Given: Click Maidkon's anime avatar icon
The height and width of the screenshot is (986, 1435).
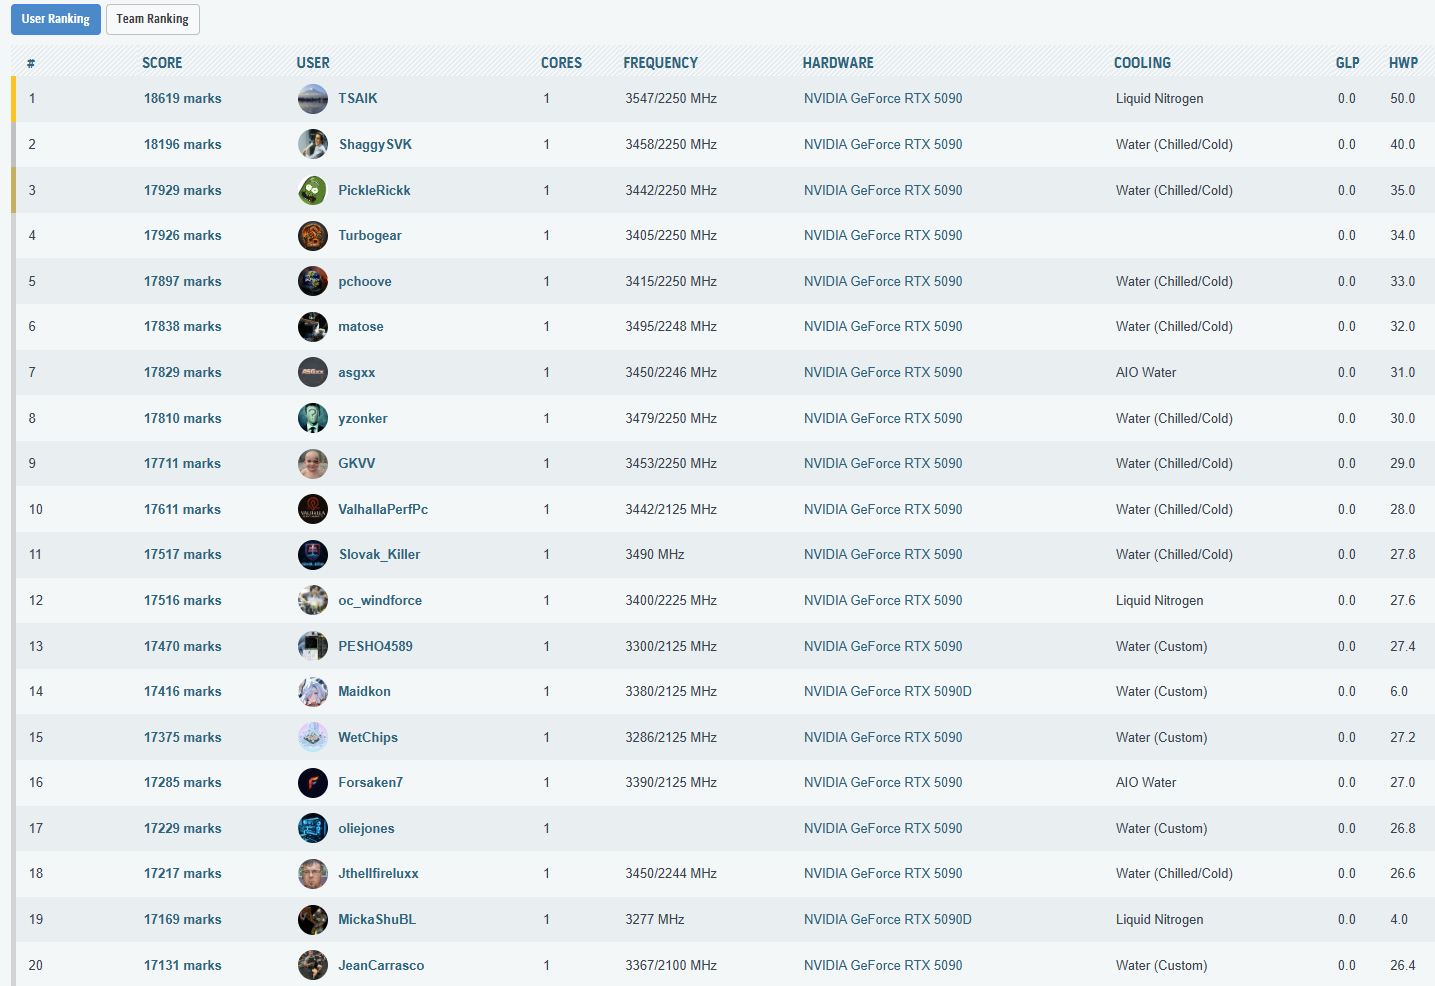Looking at the screenshot, I should pos(312,692).
